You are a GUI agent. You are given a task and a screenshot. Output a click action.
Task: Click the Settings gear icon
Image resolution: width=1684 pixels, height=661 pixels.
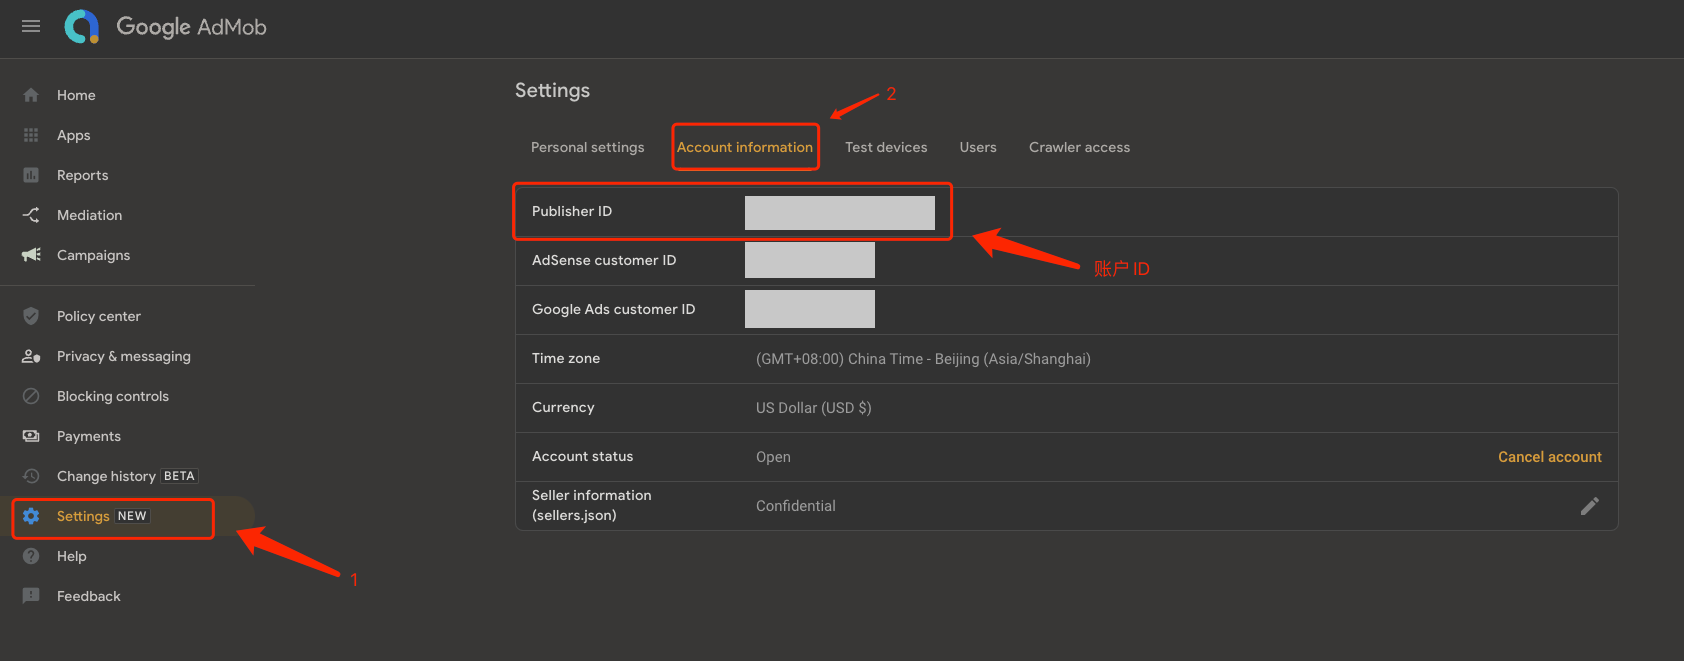pos(31,516)
